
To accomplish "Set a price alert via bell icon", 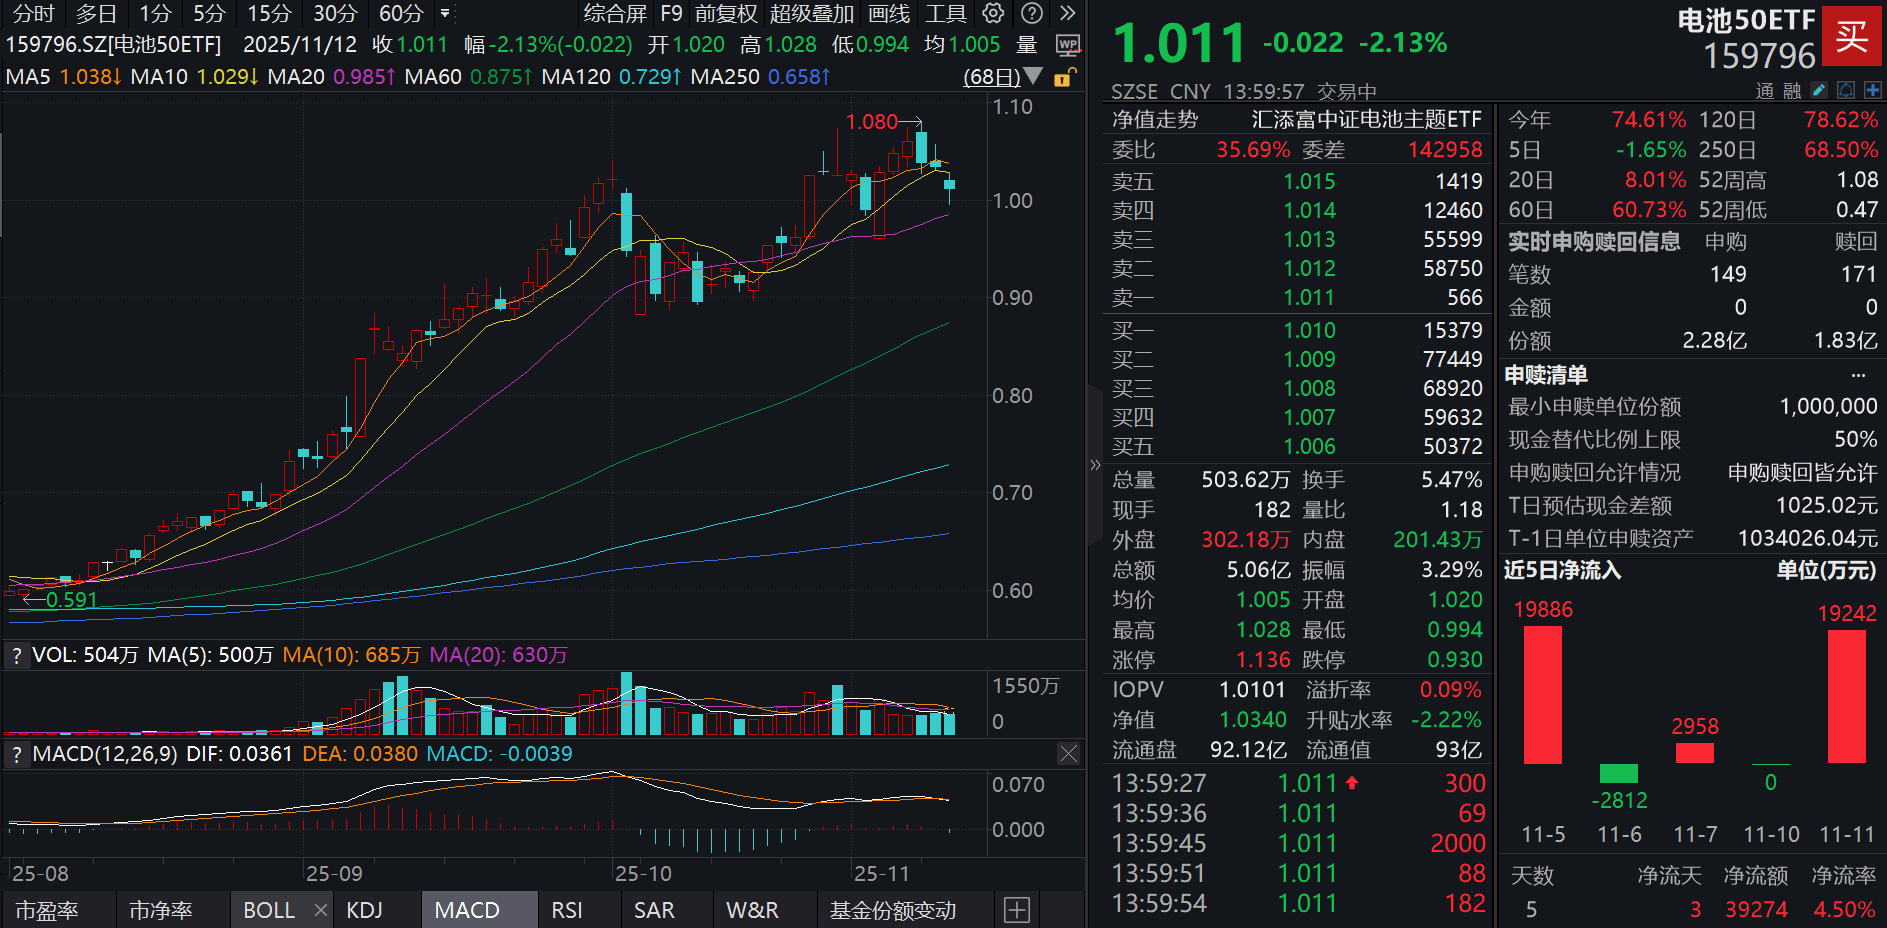I will coord(1846,90).
